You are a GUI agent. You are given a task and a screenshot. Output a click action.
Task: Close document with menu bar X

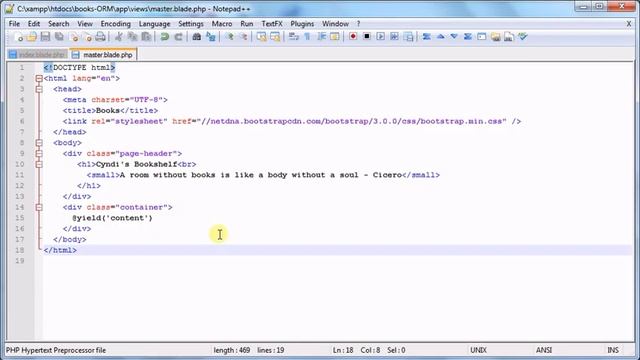click(629, 24)
